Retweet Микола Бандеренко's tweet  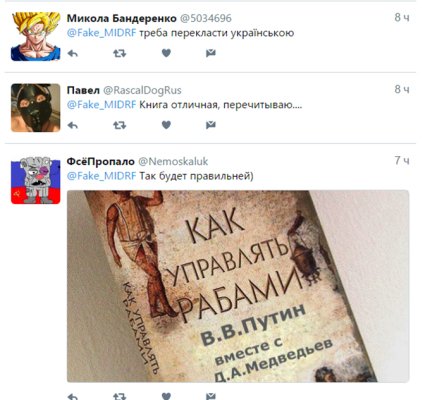point(119,53)
